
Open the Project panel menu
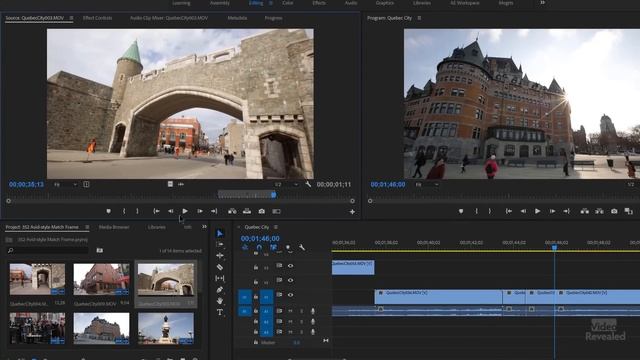[87, 227]
